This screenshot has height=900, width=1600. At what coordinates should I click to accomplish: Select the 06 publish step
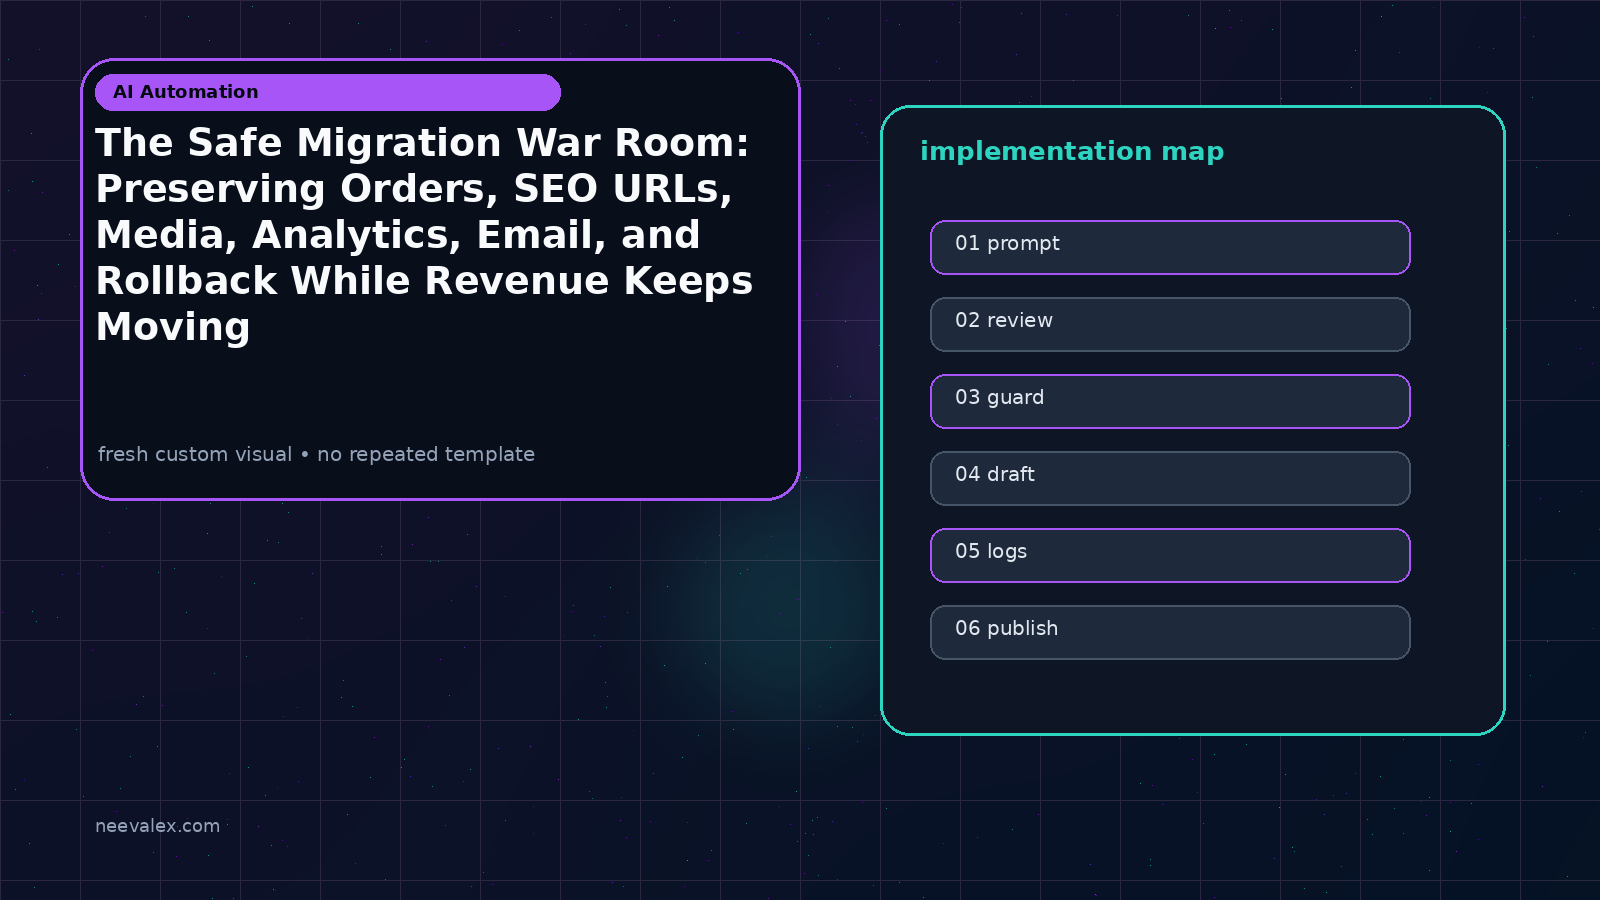click(1170, 632)
